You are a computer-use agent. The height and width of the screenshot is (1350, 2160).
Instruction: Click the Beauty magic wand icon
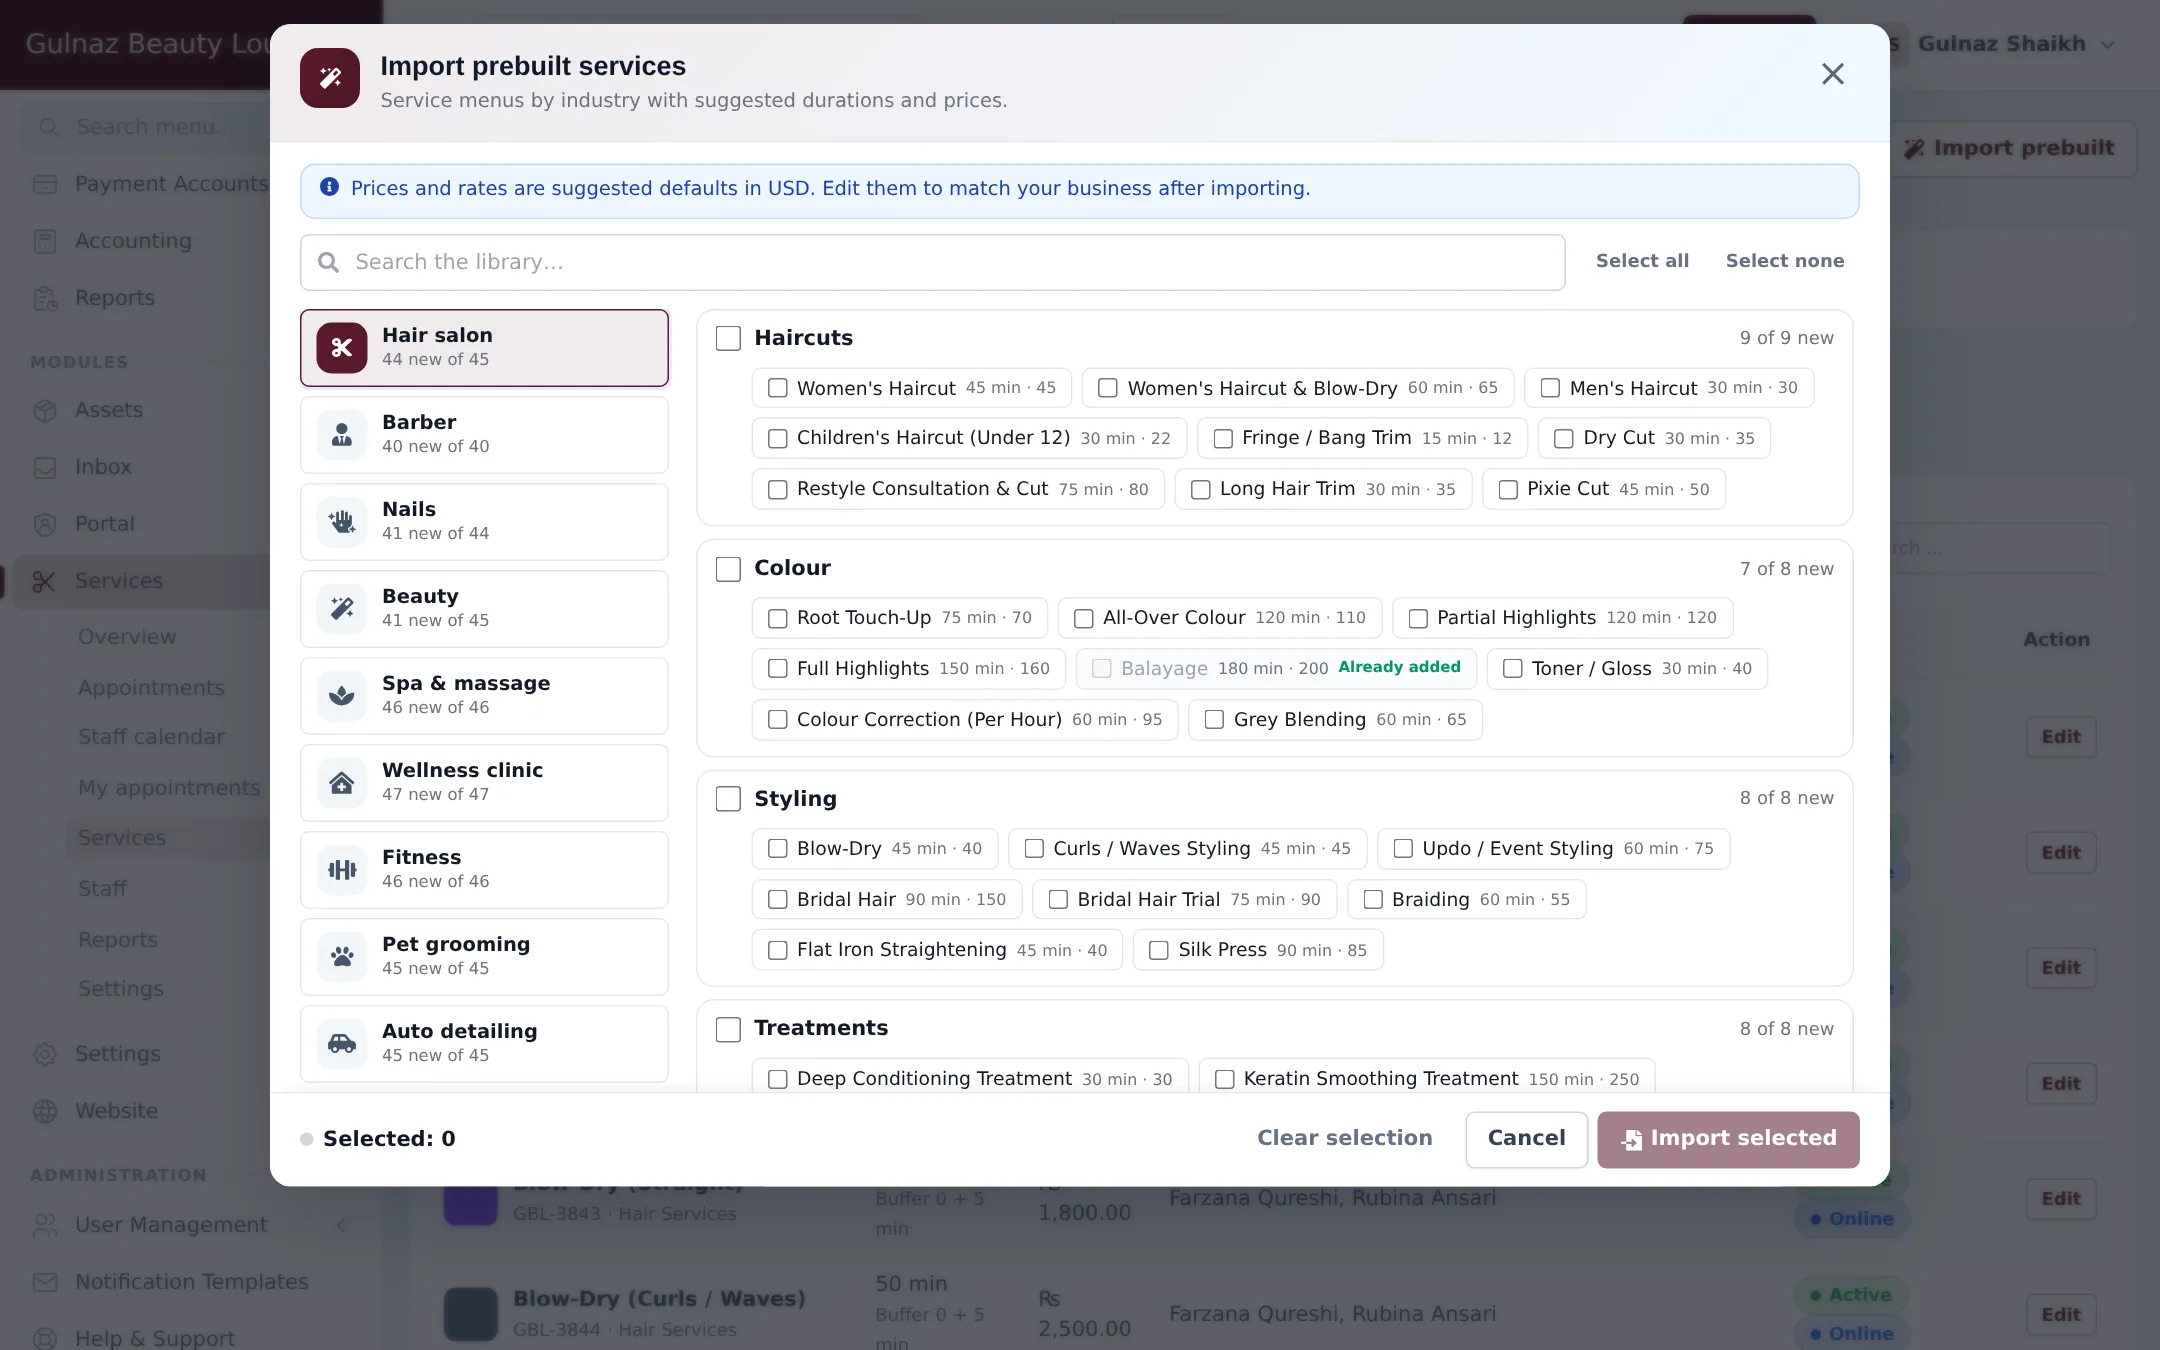[x=342, y=609]
